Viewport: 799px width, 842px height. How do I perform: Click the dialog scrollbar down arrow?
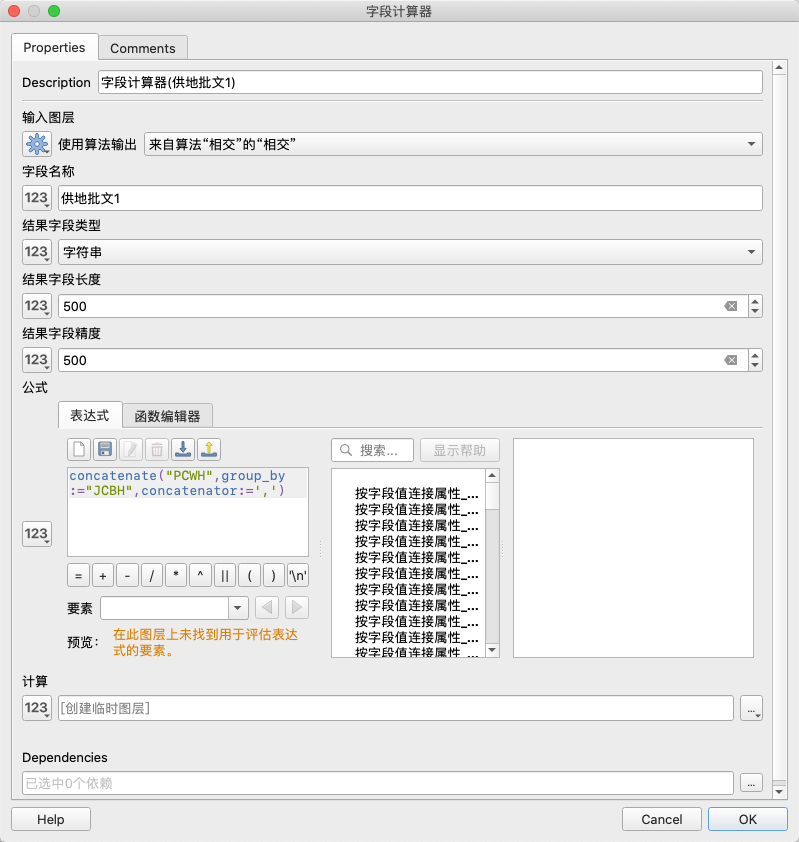click(x=779, y=792)
